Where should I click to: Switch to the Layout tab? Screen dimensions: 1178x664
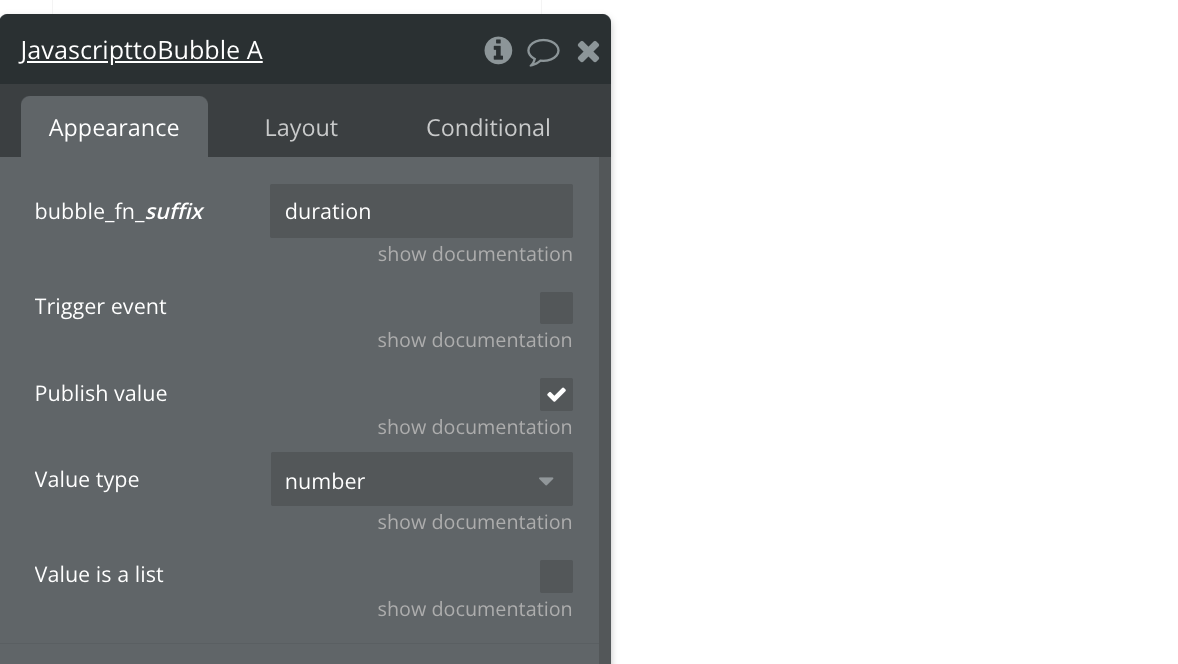301,128
